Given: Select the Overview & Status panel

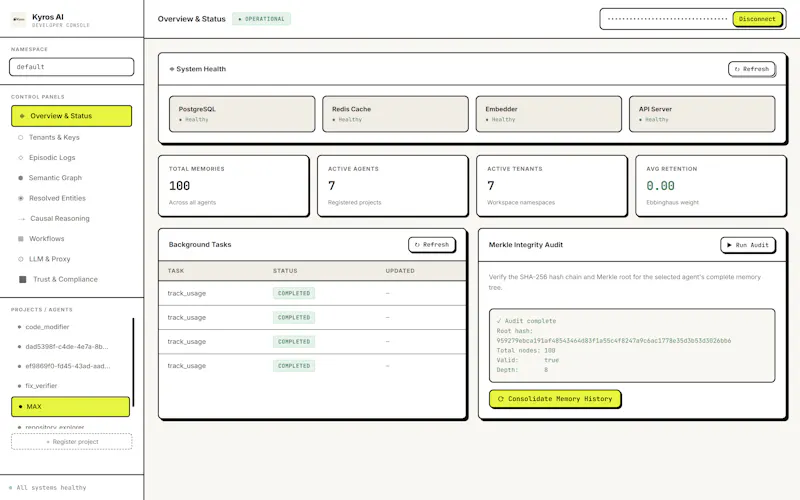Looking at the screenshot, I should click(x=71, y=116).
